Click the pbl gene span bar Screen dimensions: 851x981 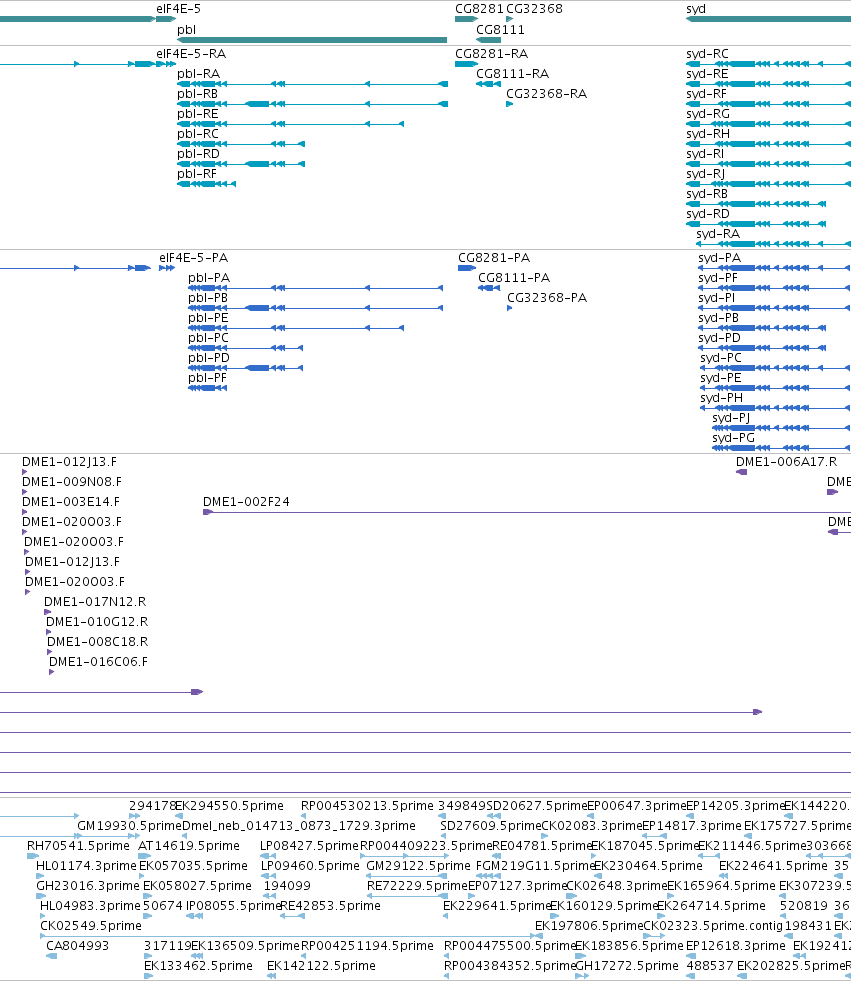pos(312,40)
